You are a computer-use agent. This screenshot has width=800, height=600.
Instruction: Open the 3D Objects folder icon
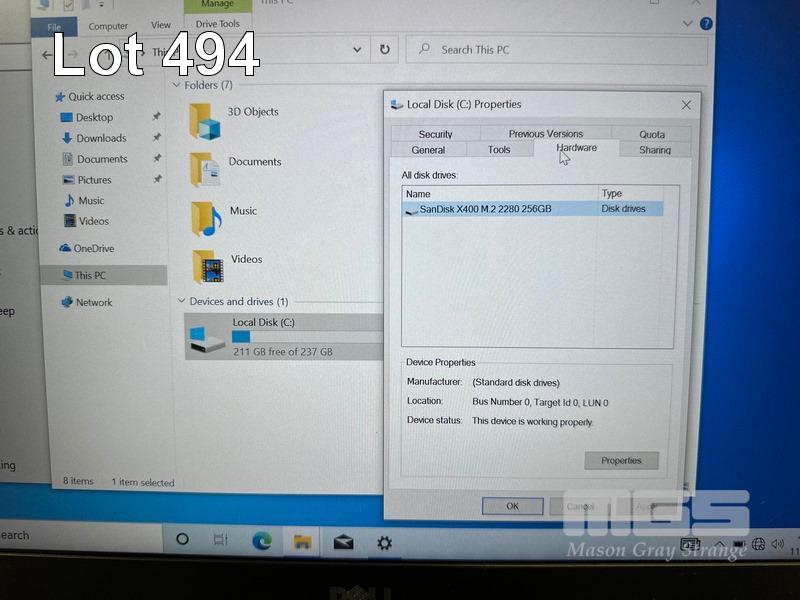(x=205, y=120)
